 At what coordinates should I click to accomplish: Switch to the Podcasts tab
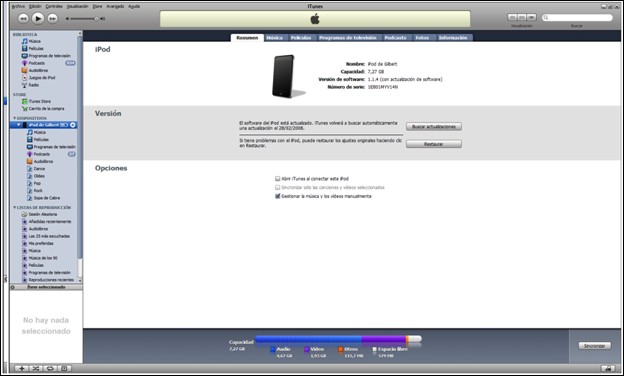395,38
